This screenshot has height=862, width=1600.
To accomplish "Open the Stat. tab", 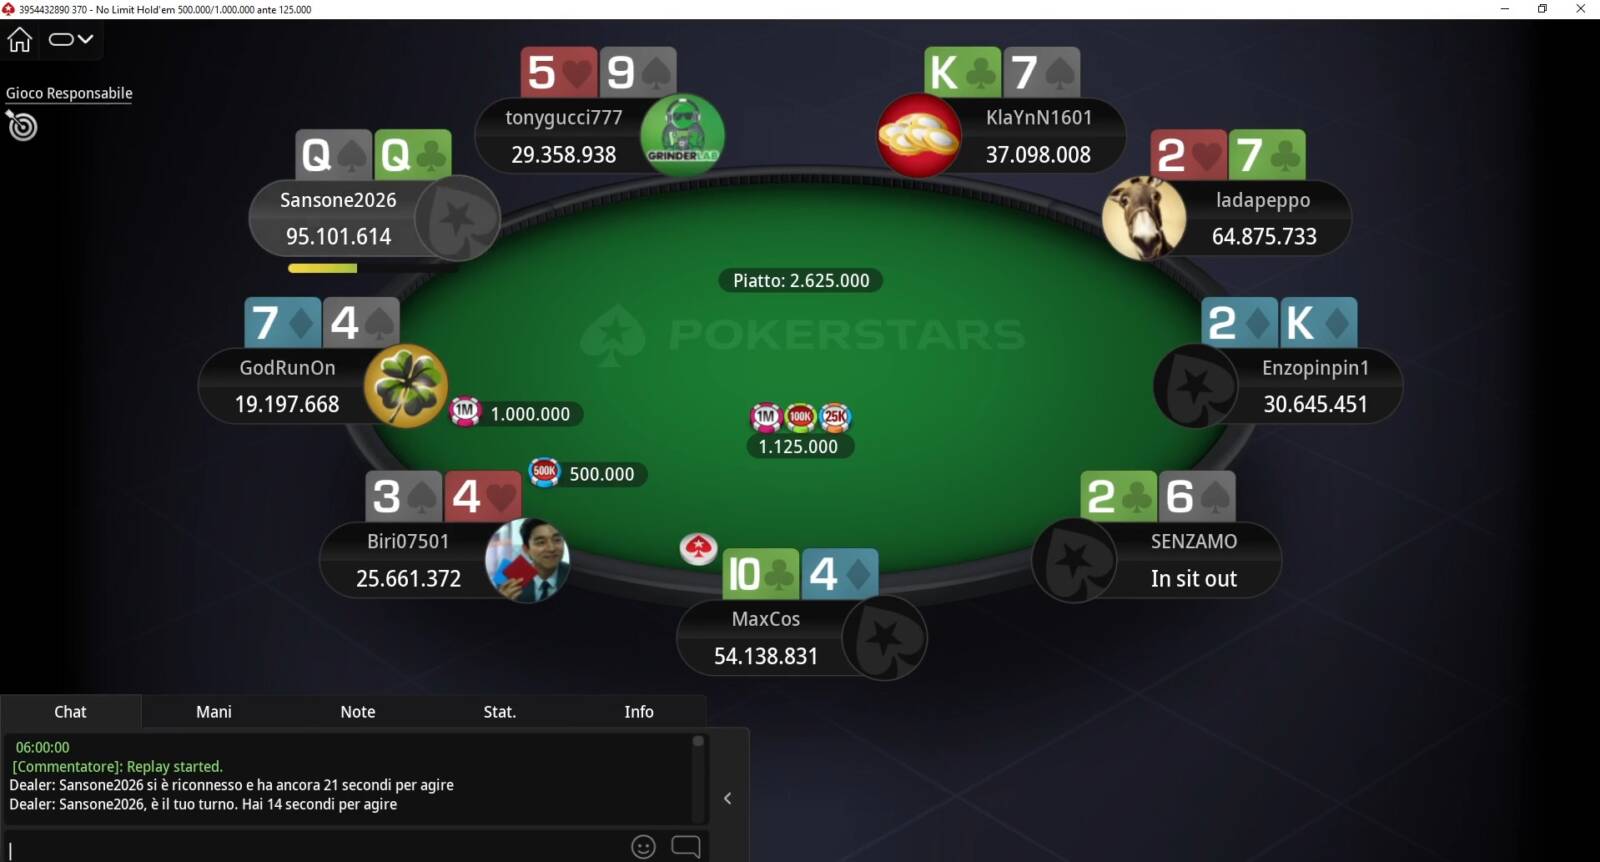I will (x=500, y=712).
